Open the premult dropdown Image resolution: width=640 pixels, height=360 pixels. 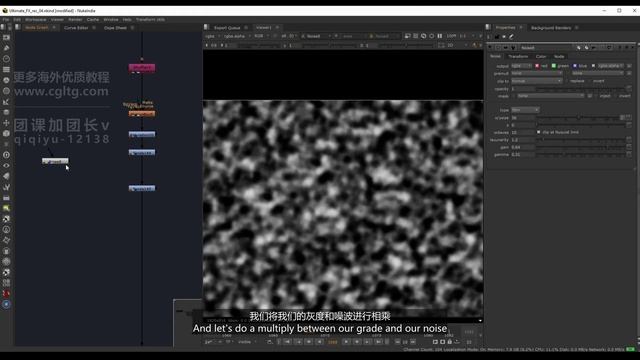click(x=537, y=73)
